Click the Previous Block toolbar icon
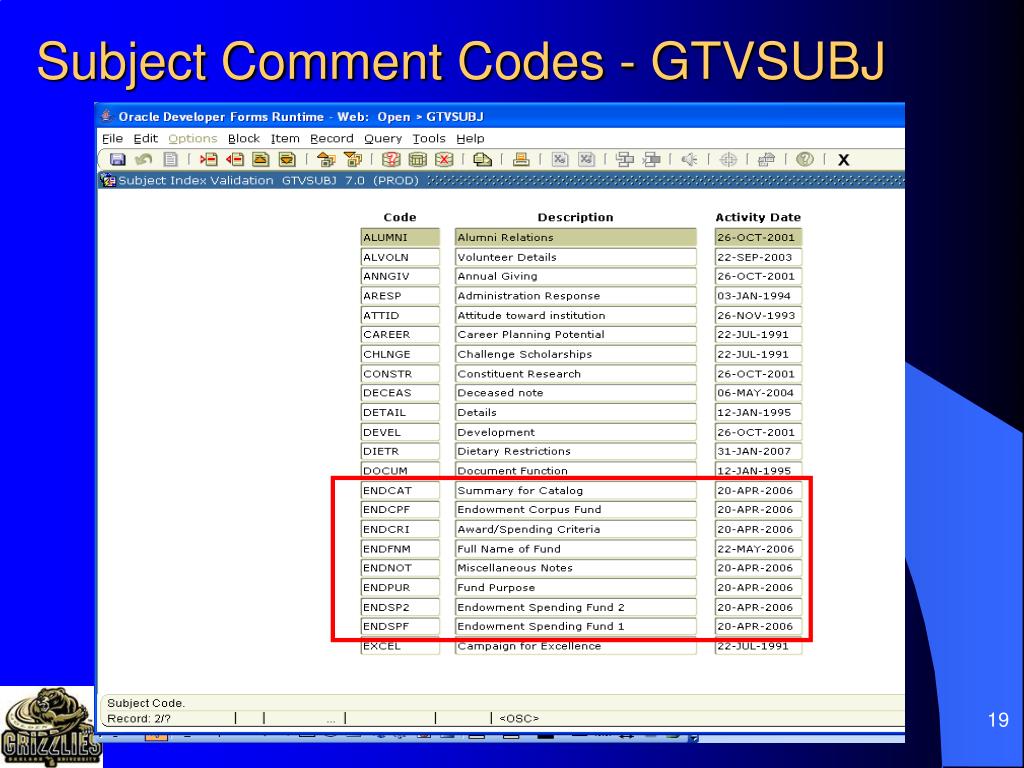Viewport: 1024px width, 768px height. [x=326, y=159]
